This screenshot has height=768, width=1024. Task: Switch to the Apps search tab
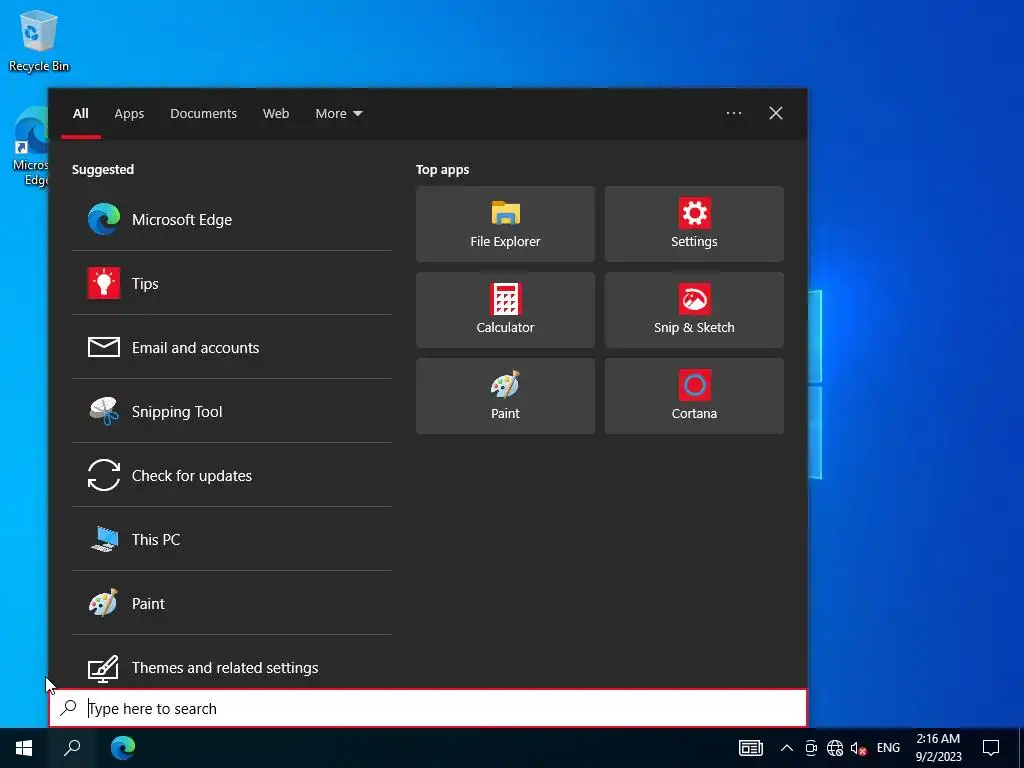(129, 114)
